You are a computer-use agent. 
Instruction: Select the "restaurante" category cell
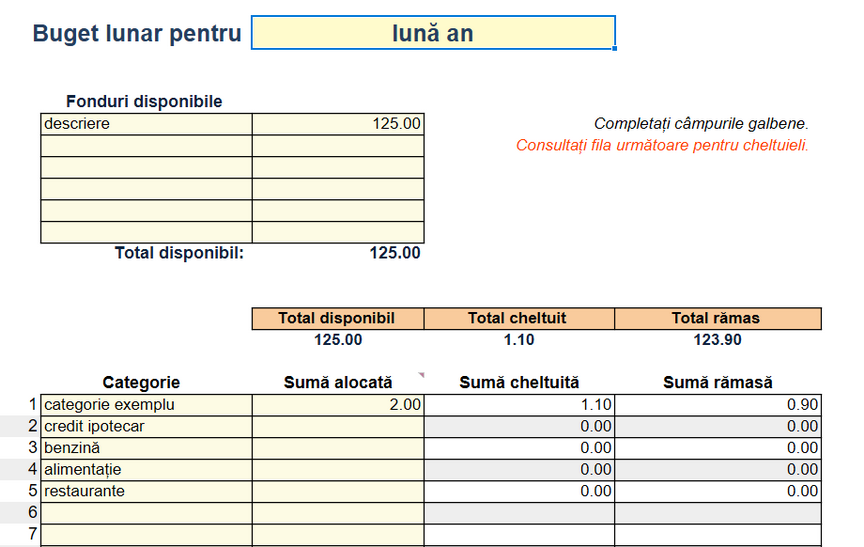146,491
